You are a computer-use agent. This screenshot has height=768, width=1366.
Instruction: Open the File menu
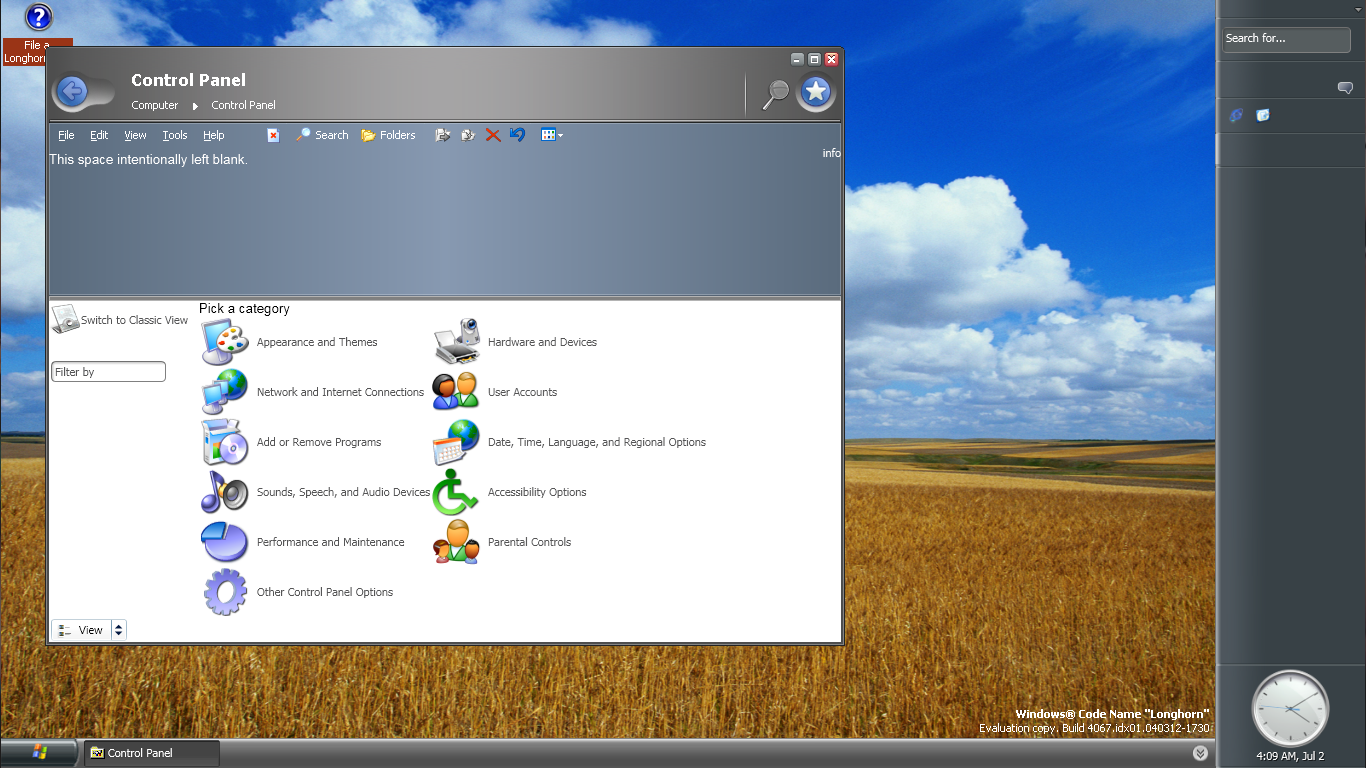[66, 135]
